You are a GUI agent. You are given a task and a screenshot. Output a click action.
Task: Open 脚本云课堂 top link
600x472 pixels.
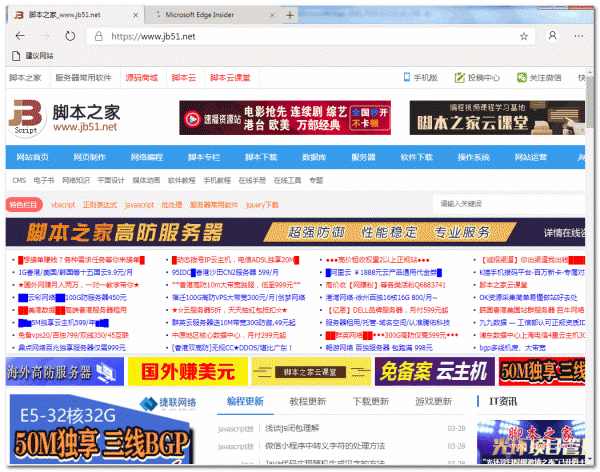[230, 78]
